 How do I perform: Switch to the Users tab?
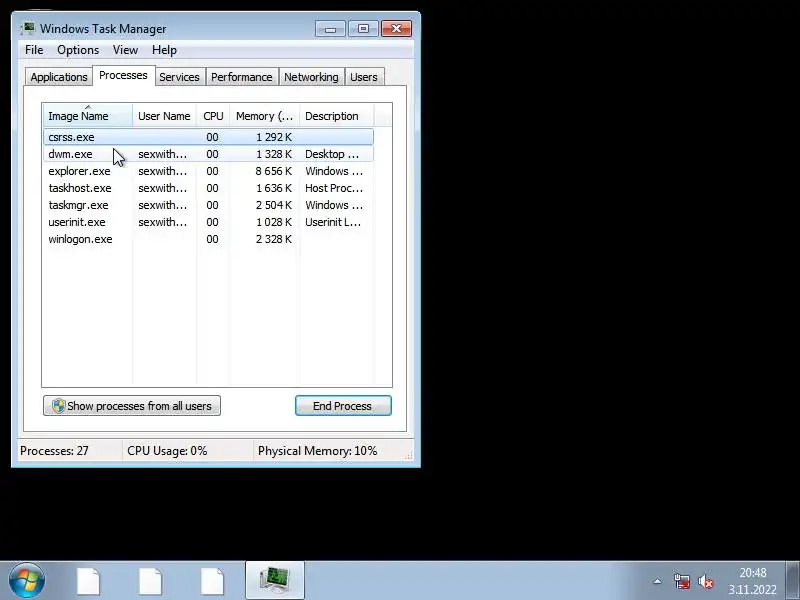point(364,77)
